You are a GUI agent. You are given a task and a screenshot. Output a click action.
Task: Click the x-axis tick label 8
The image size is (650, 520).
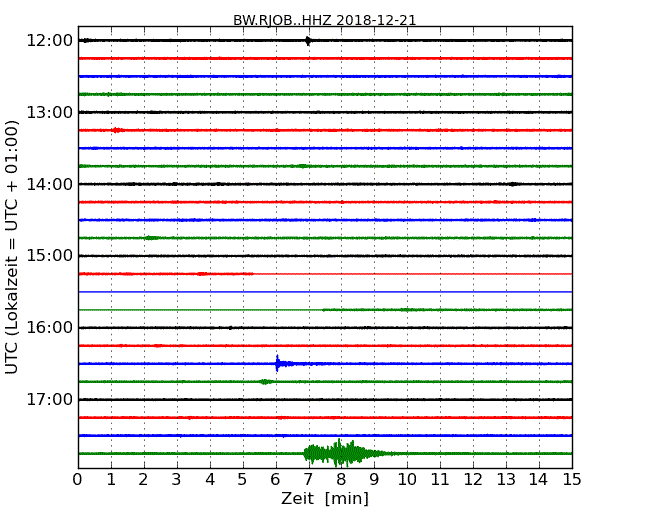click(x=341, y=480)
